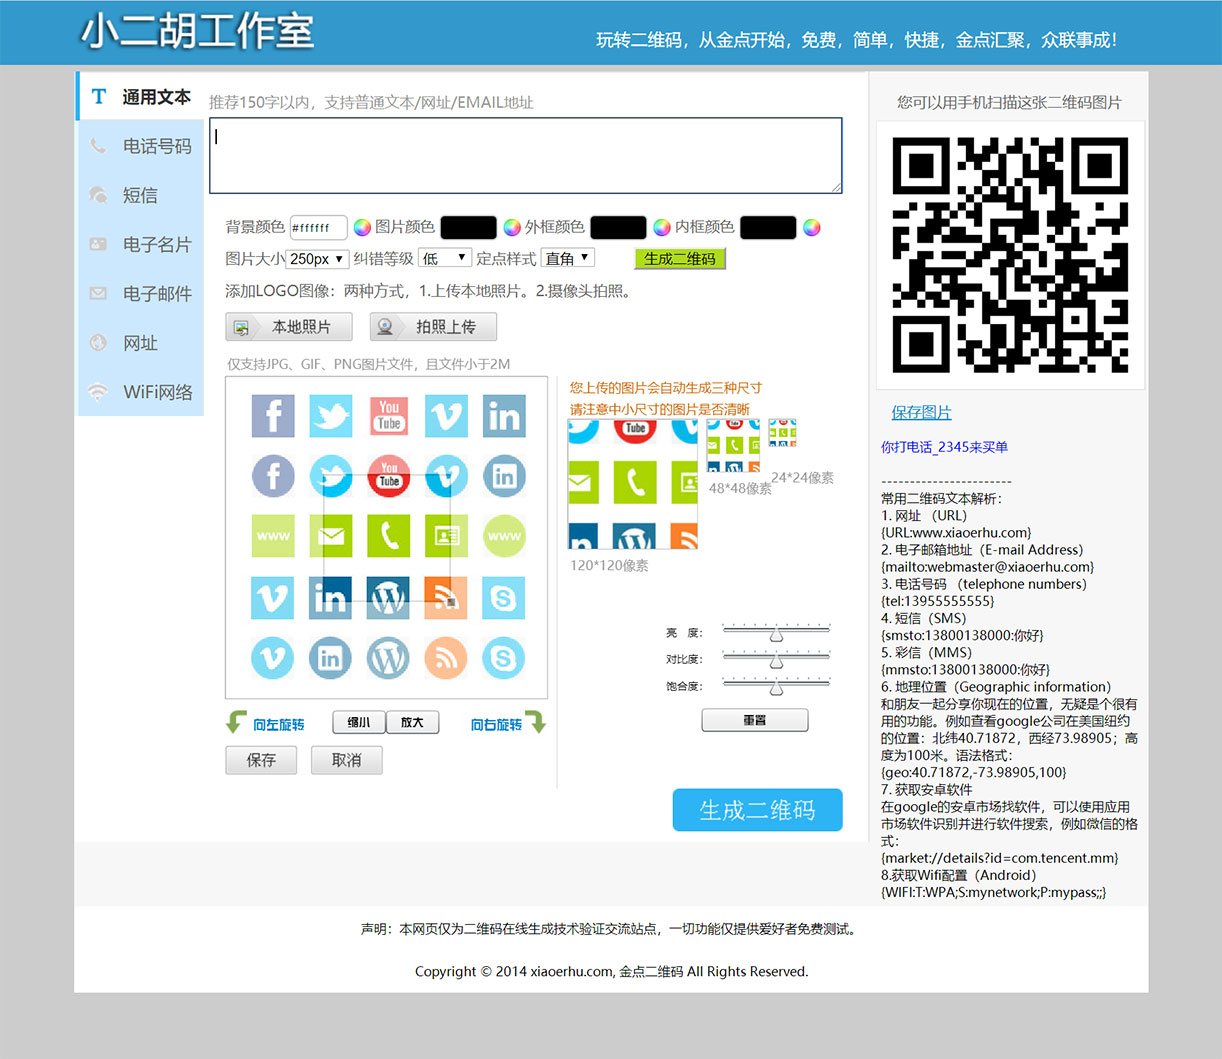The height and width of the screenshot is (1059, 1222).
Task: Click the blue 生成二维码 button
Action: point(757,810)
